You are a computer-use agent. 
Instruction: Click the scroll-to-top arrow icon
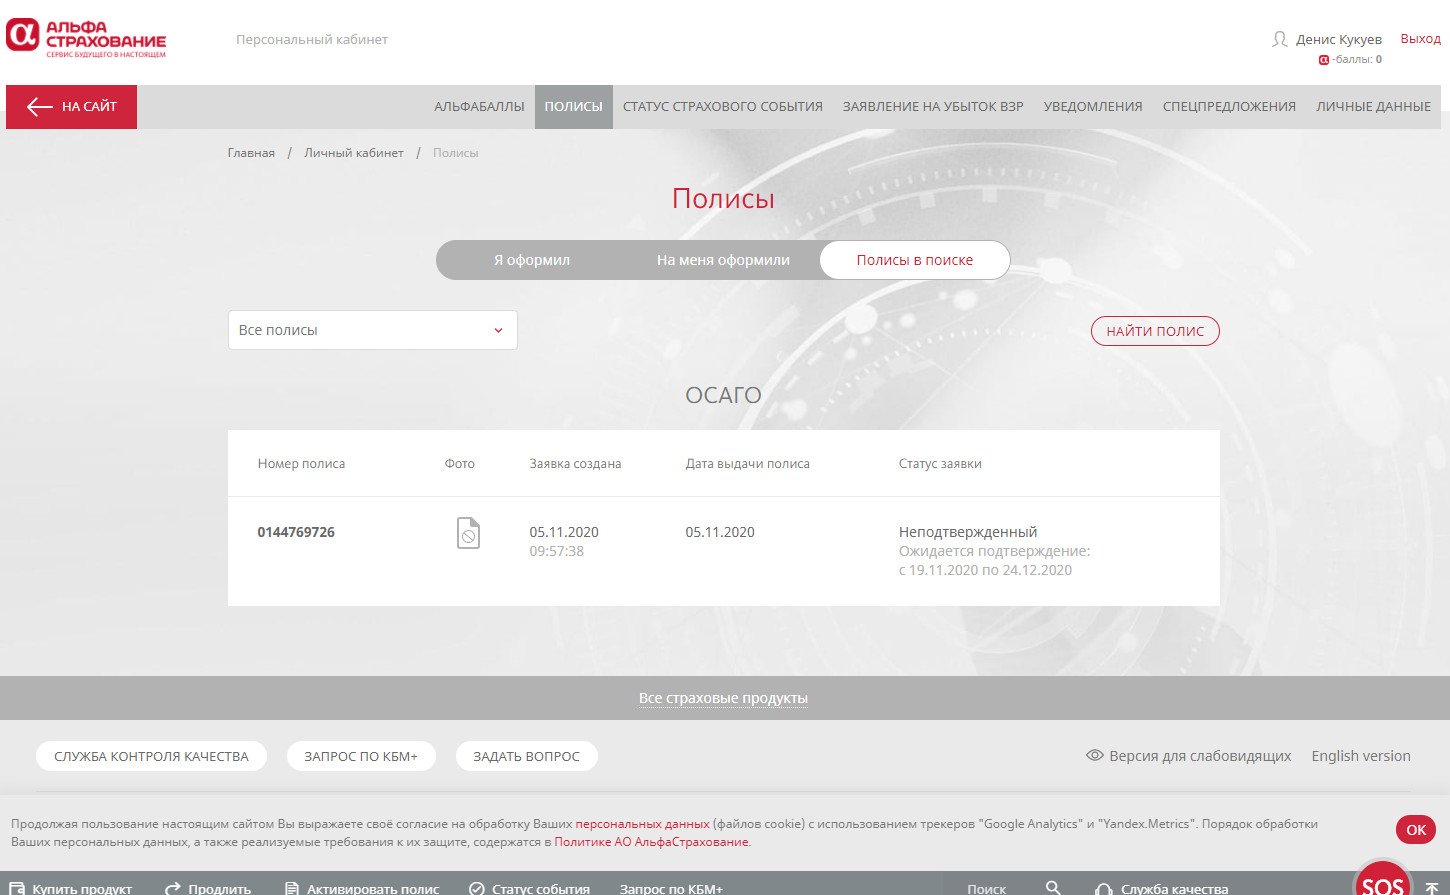pyautogui.click(x=1431, y=887)
